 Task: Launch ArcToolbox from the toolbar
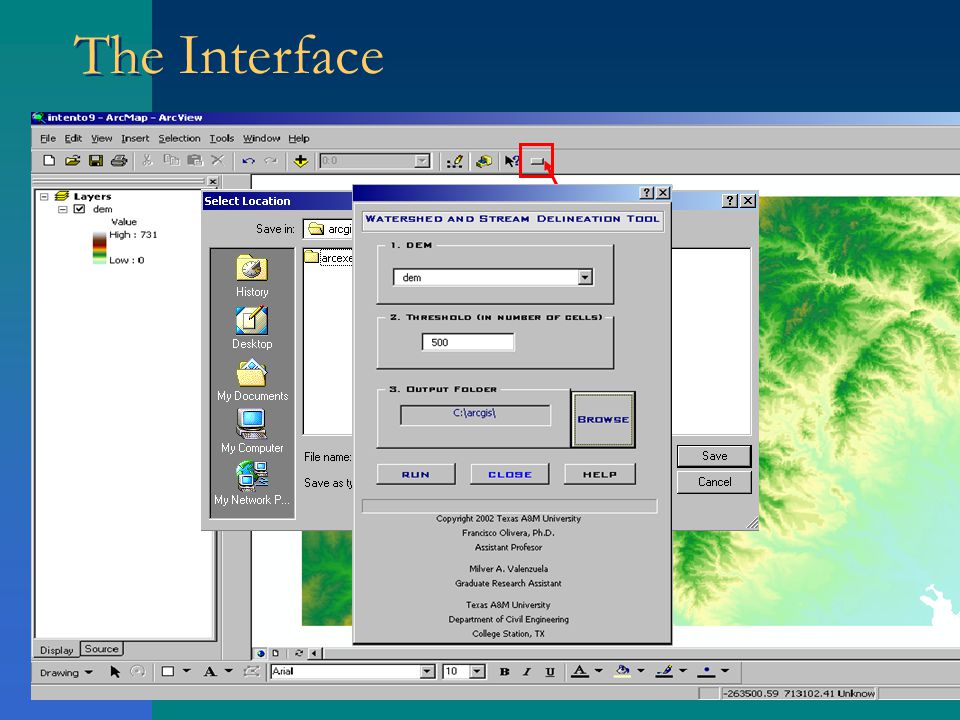tap(484, 161)
